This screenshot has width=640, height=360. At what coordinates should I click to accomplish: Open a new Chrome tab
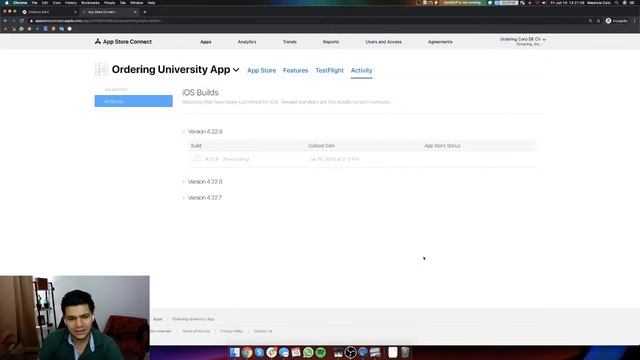click(x=145, y=12)
